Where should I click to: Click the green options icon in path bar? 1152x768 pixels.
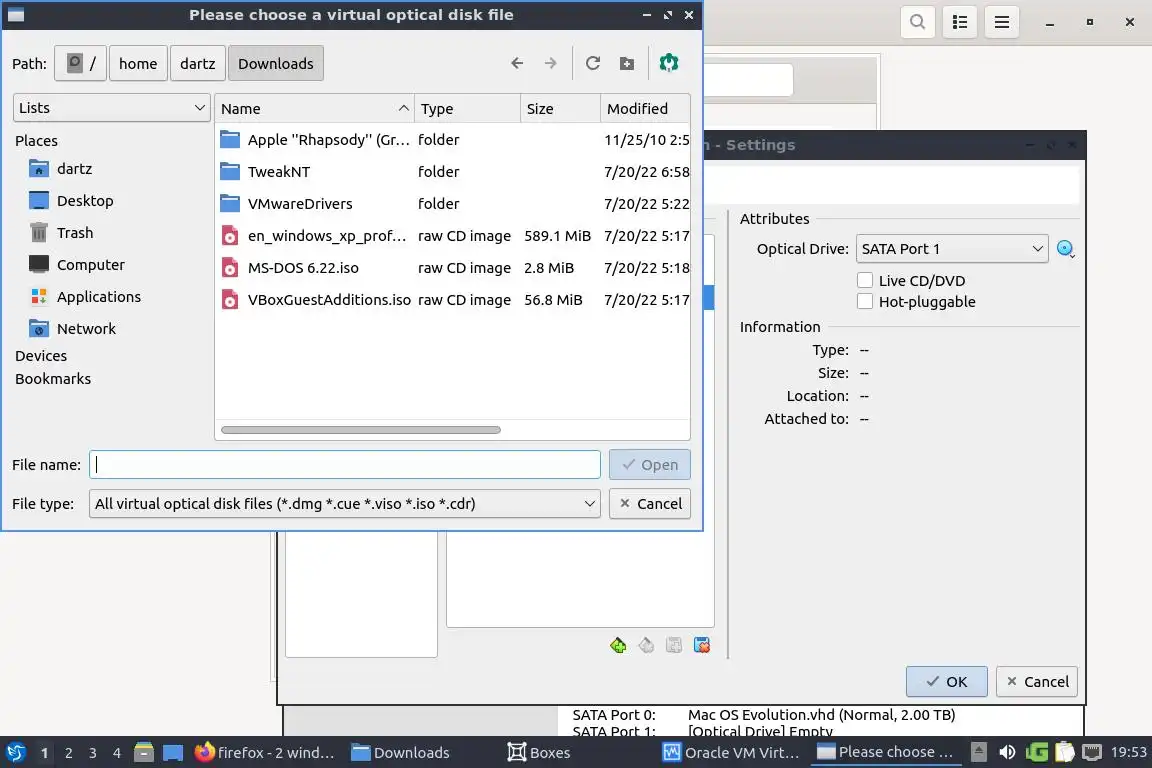669,63
